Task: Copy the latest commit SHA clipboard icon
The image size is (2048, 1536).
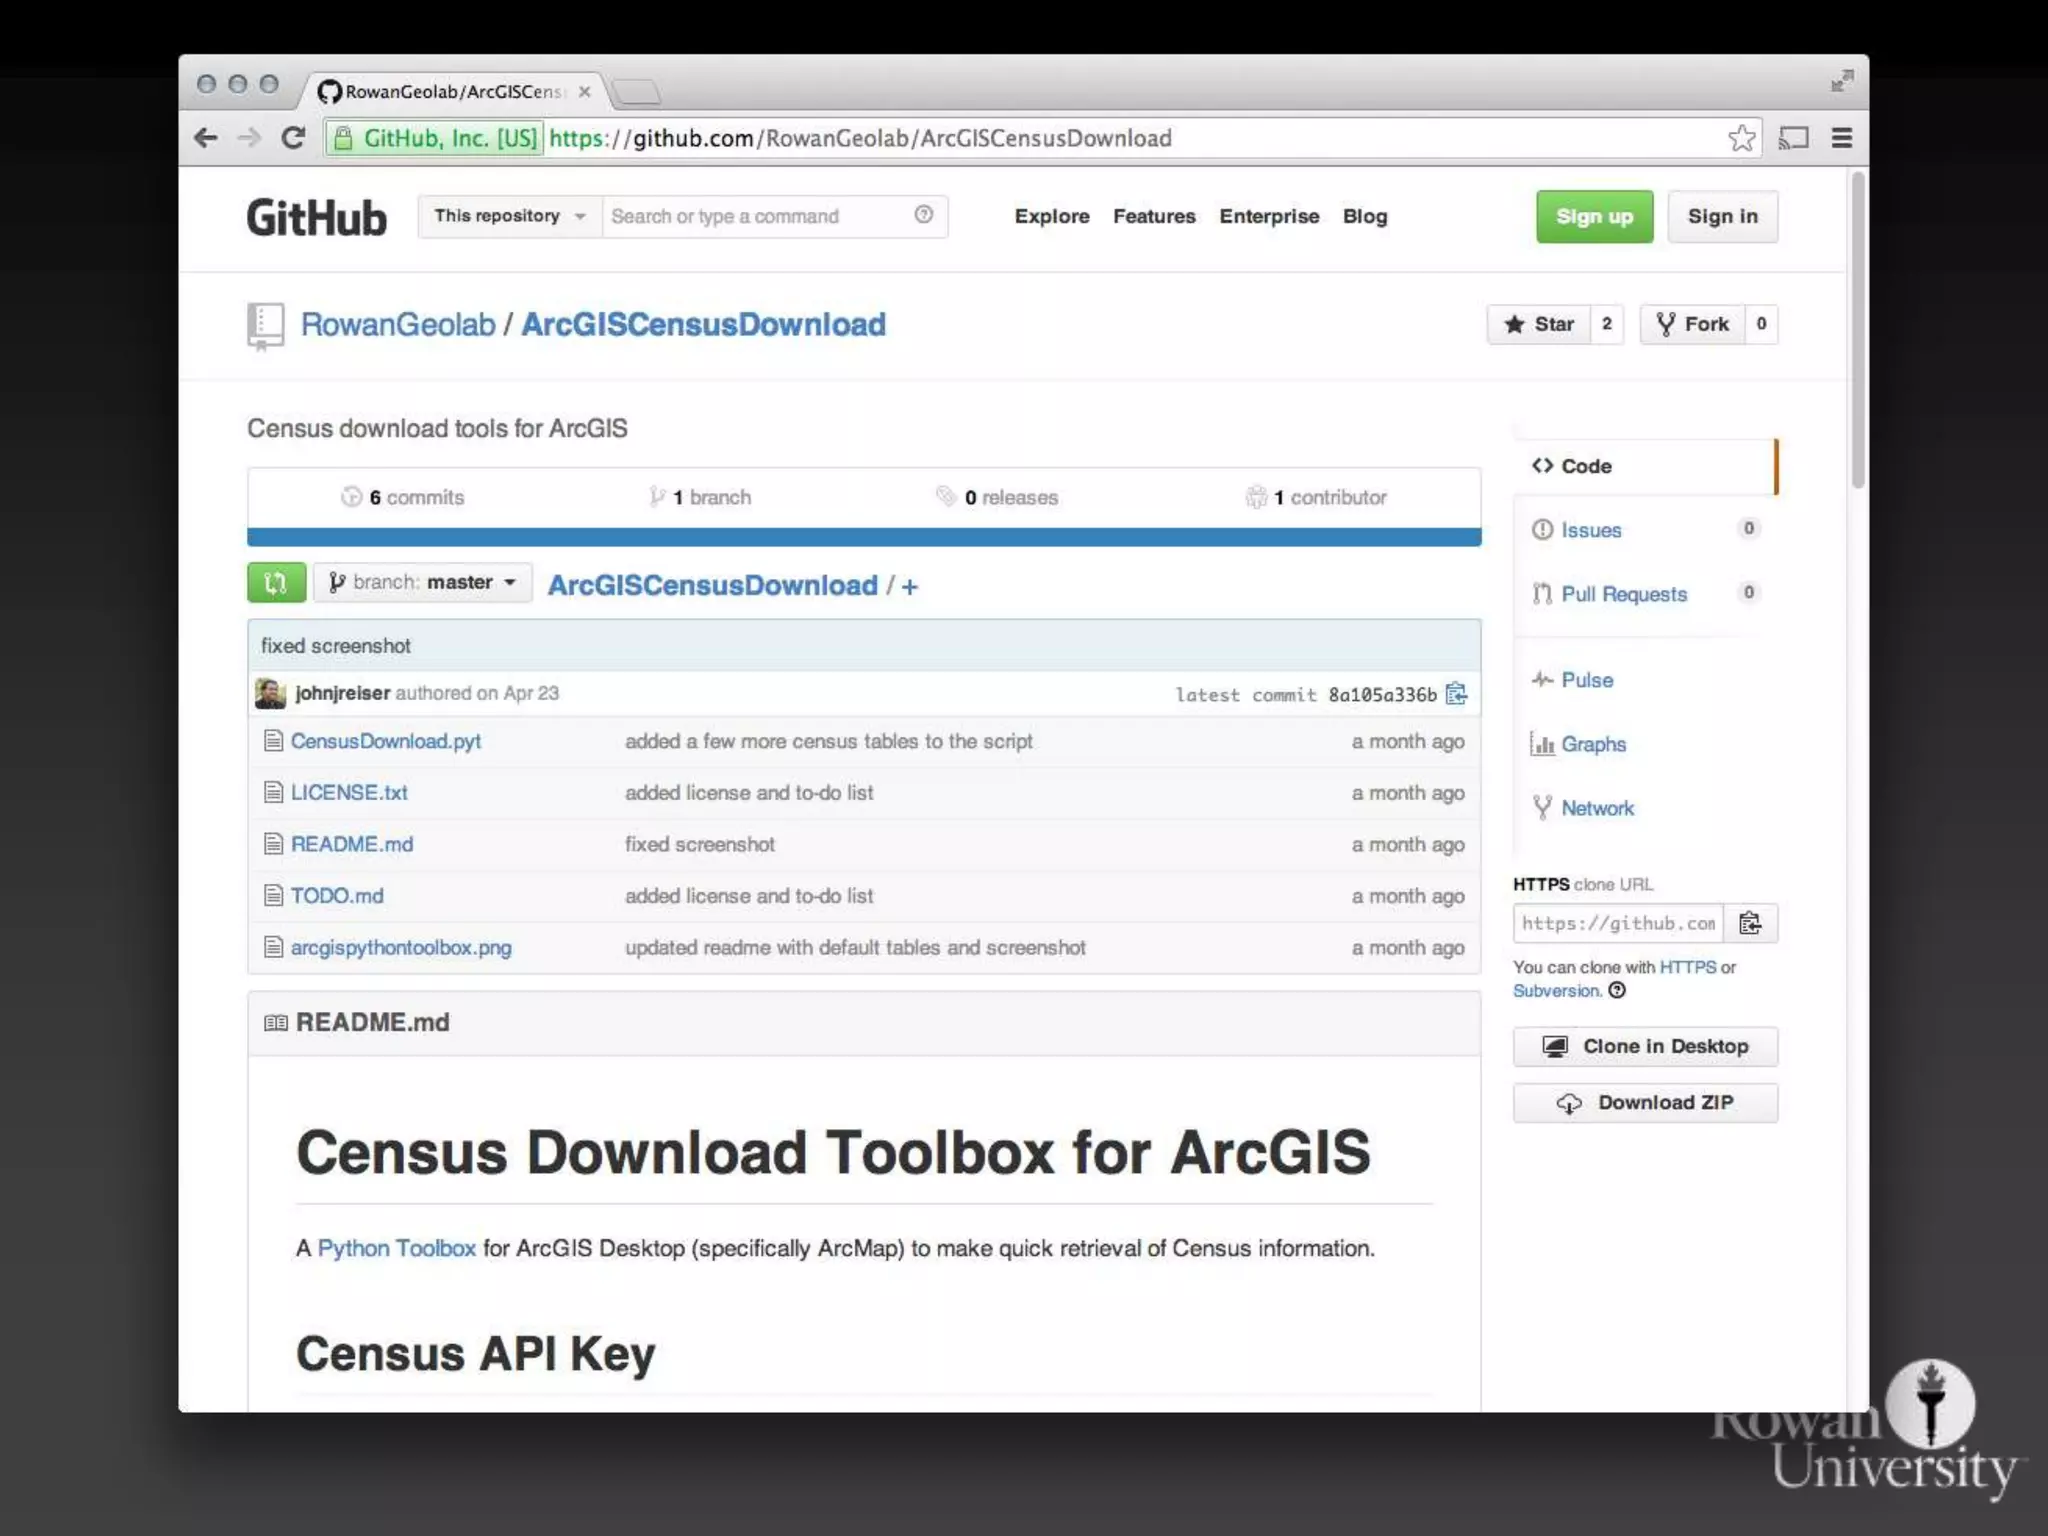Action: tap(1456, 694)
